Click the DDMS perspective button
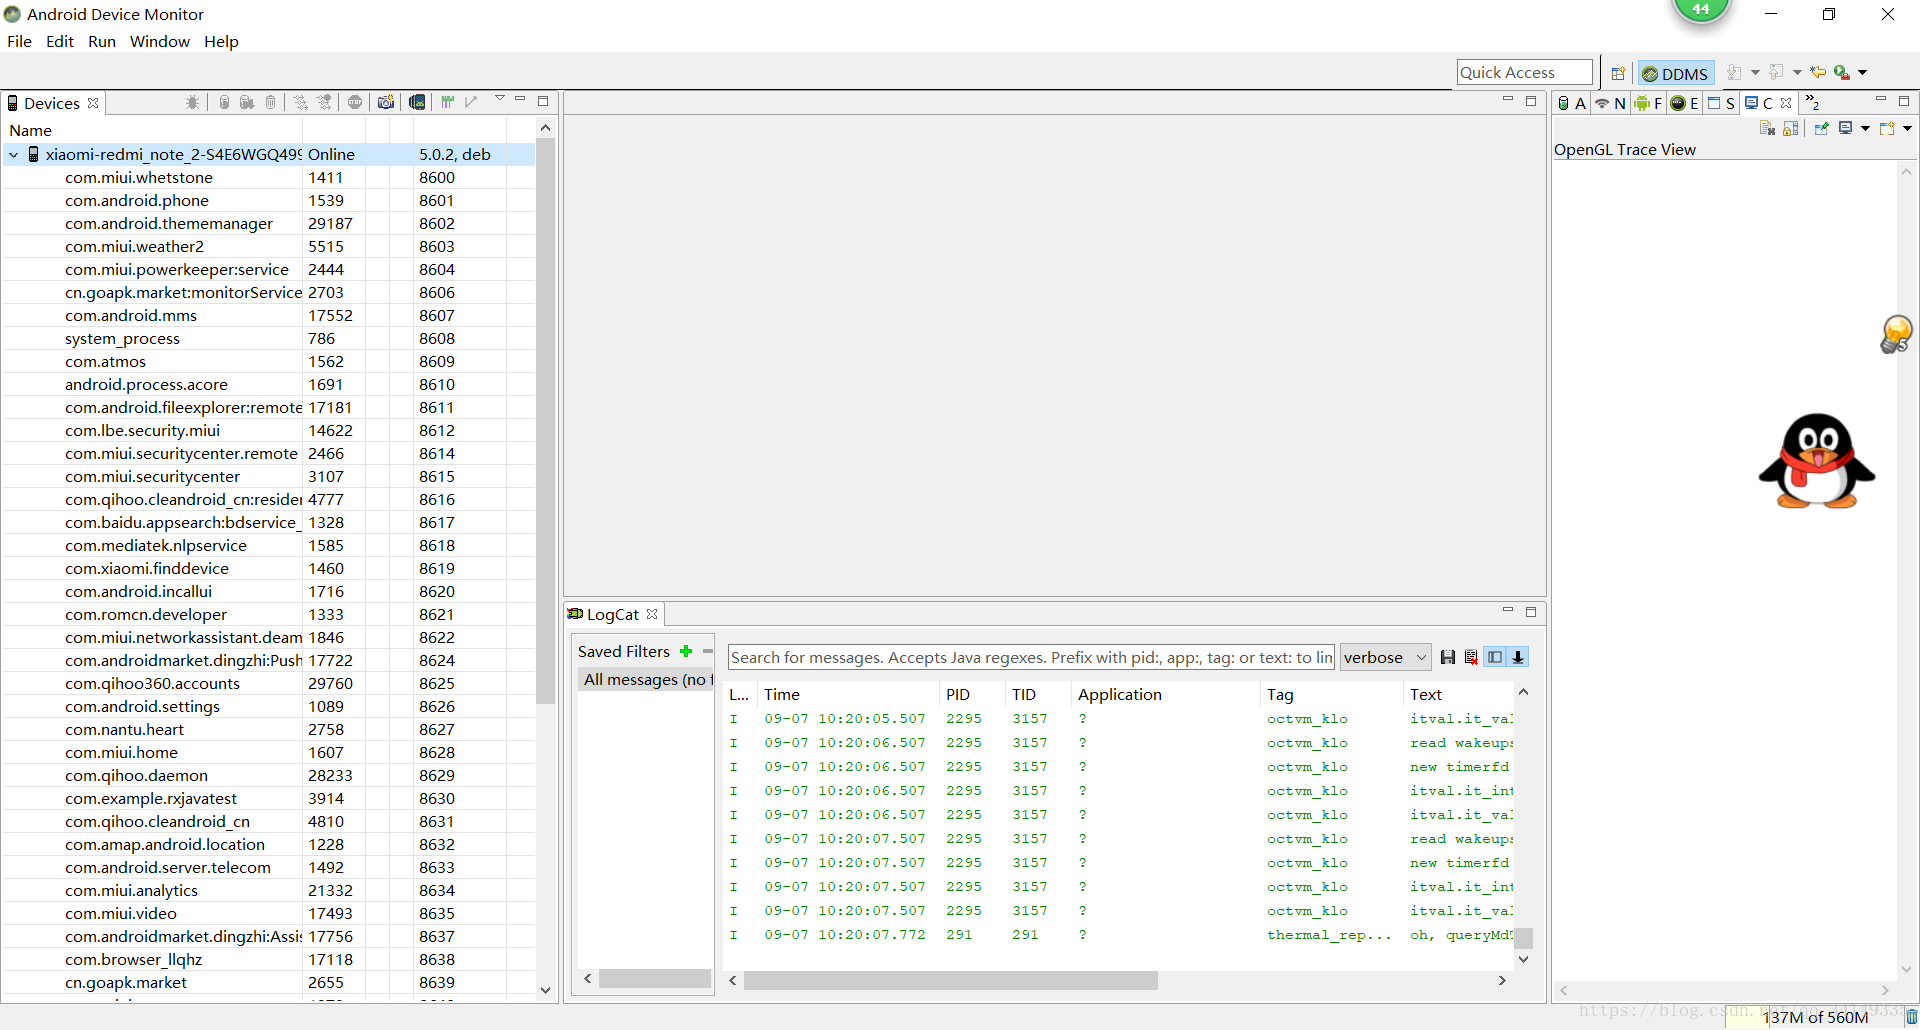The width and height of the screenshot is (1920, 1030). coord(1675,73)
